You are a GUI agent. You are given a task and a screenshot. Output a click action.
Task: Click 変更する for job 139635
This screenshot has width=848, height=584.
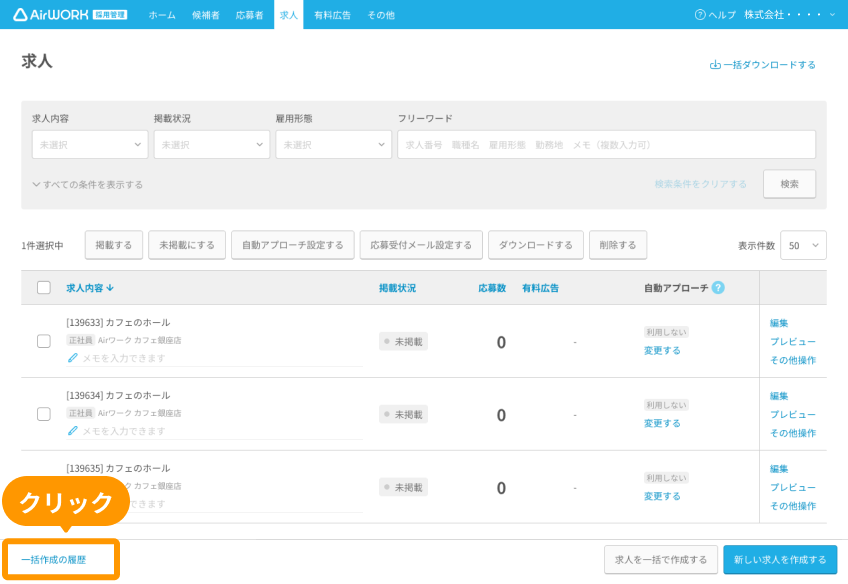tap(662, 496)
